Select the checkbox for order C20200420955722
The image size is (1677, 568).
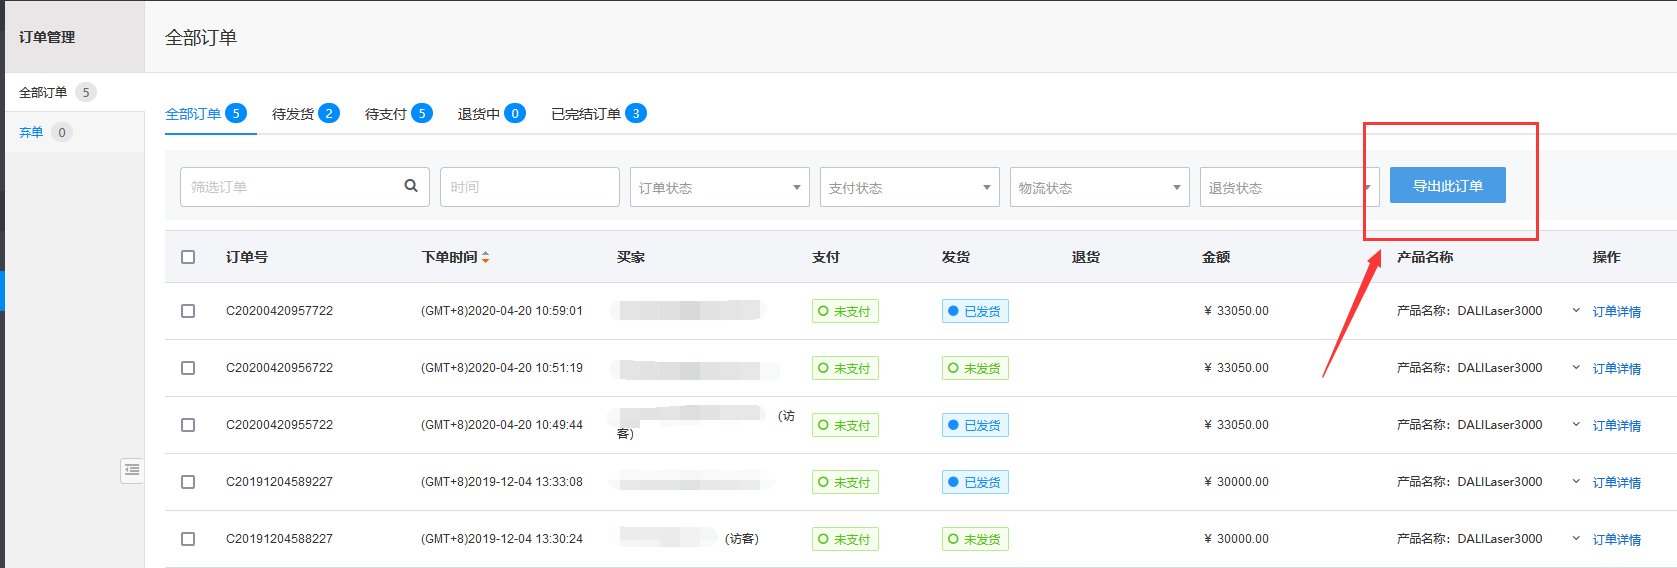coord(188,425)
